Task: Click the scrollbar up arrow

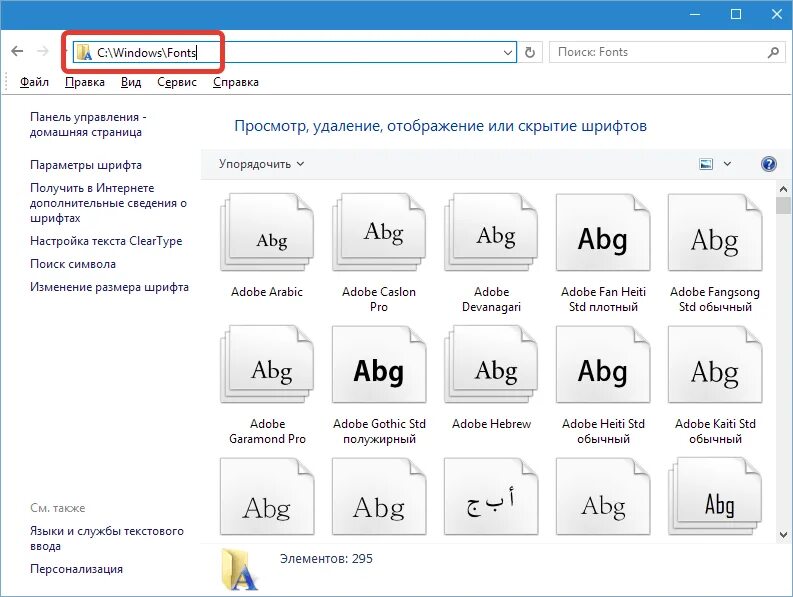Action: pos(783,189)
